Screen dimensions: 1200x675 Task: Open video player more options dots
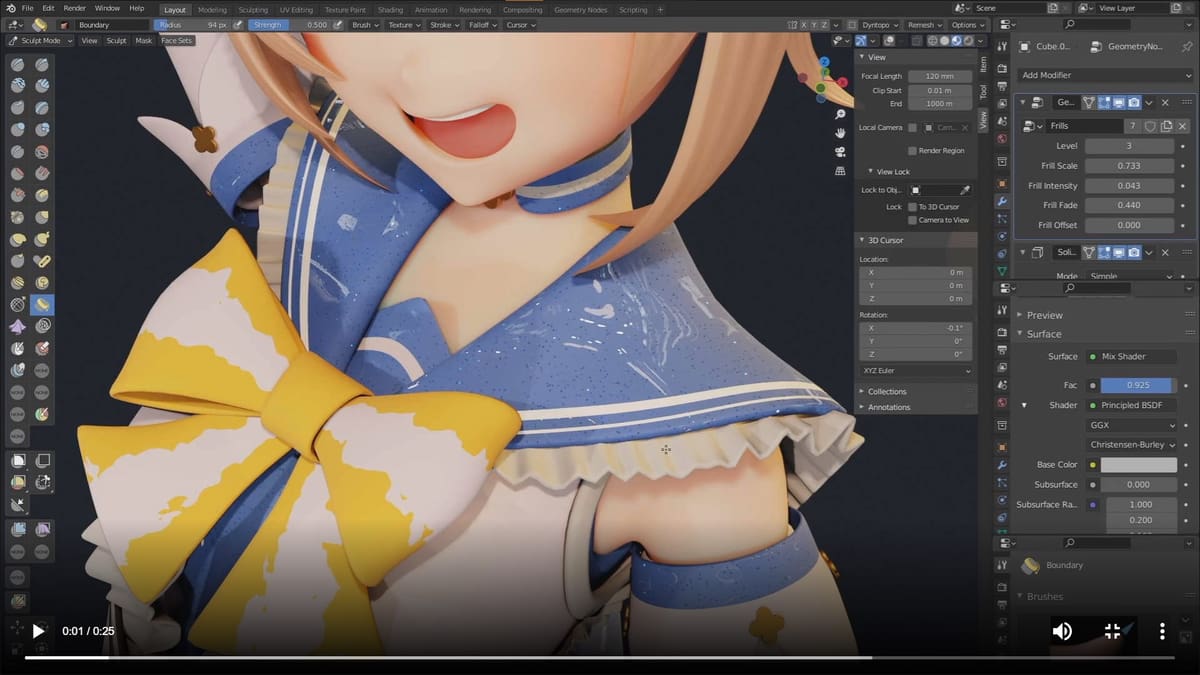1162,631
